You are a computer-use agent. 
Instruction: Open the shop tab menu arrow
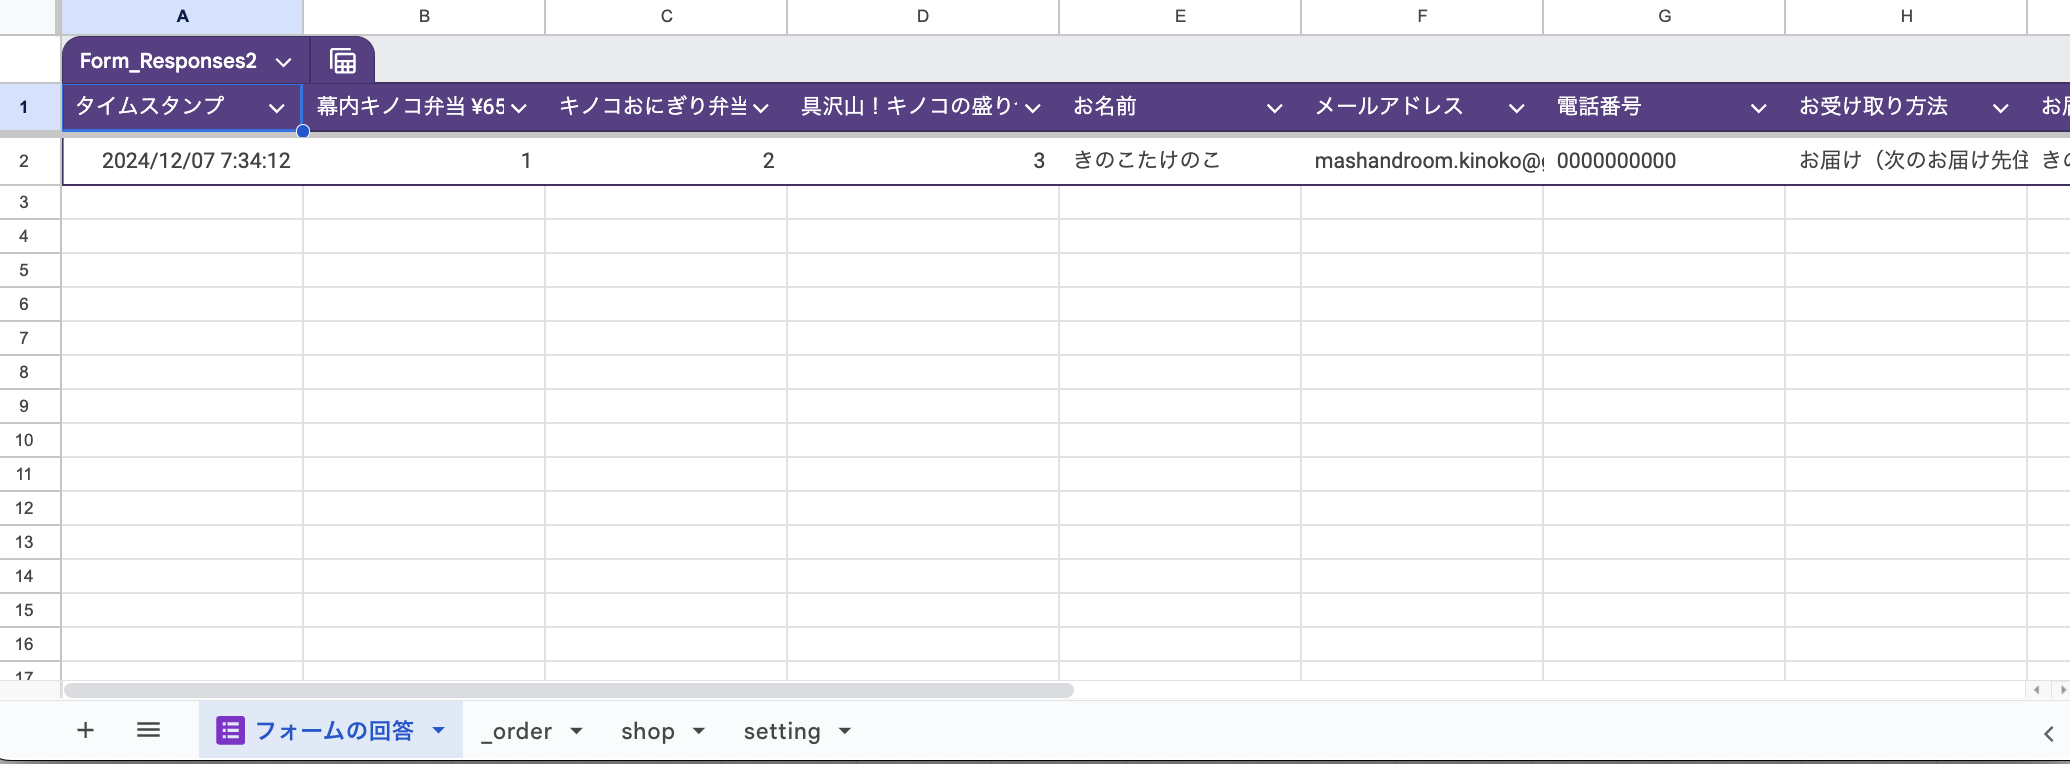(699, 731)
